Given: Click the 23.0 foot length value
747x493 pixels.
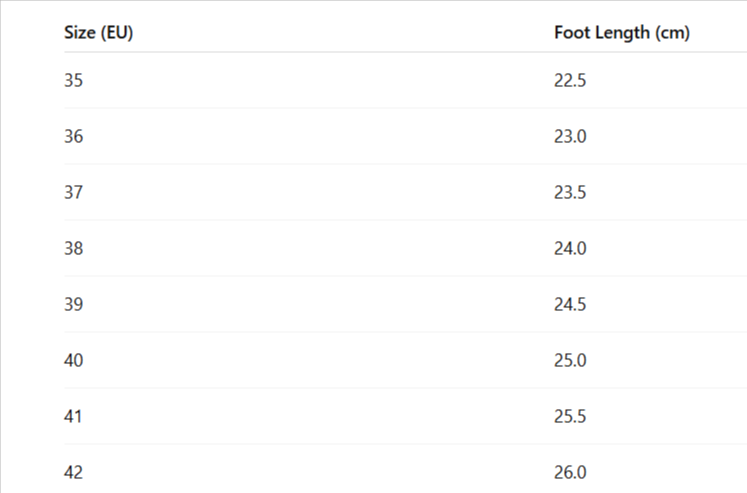Looking at the screenshot, I should point(570,136).
